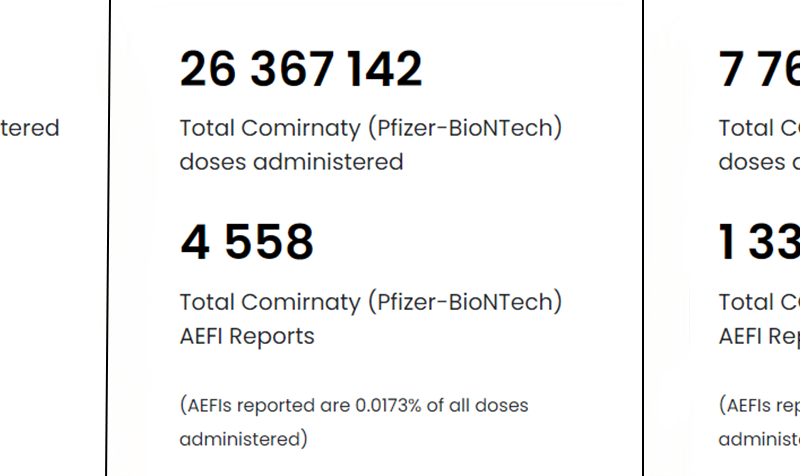Select "doses administered" text under 26 367 142
The height and width of the screenshot is (476, 800).
(291, 162)
